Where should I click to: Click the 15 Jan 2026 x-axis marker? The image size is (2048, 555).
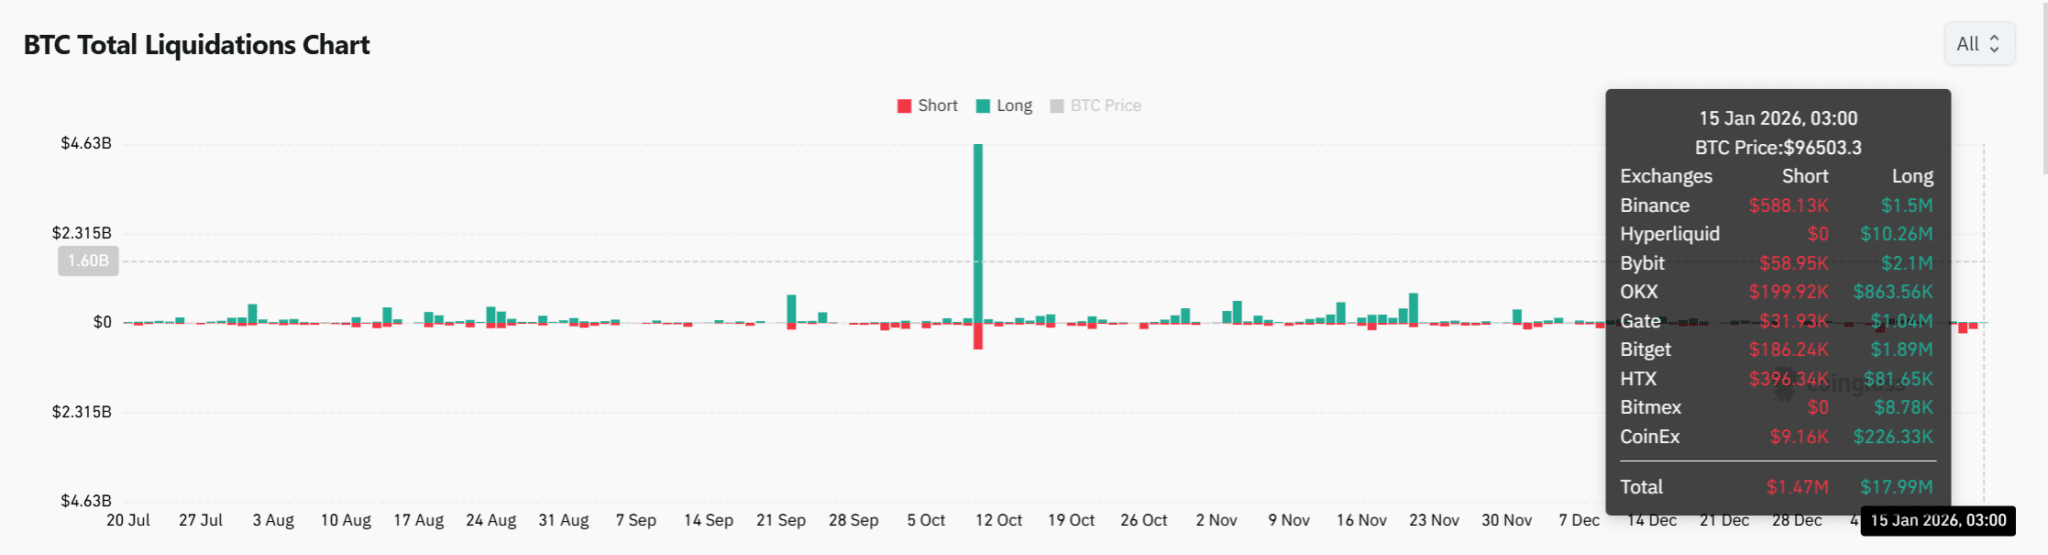coord(1937,520)
